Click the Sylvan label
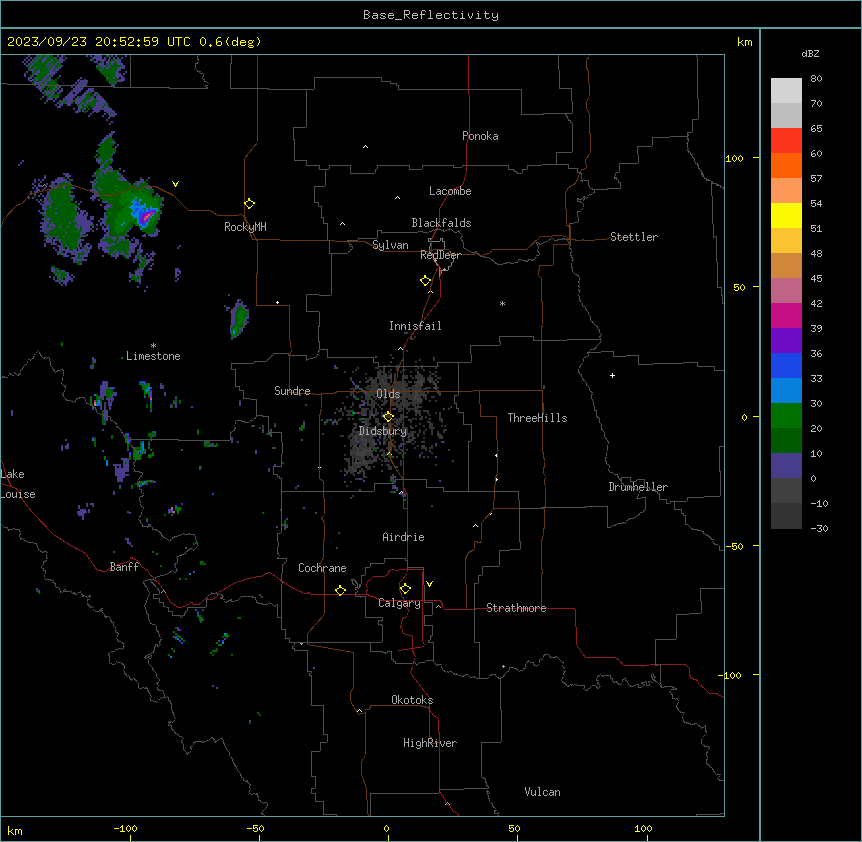Image resolution: width=862 pixels, height=842 pixels. 390,245
